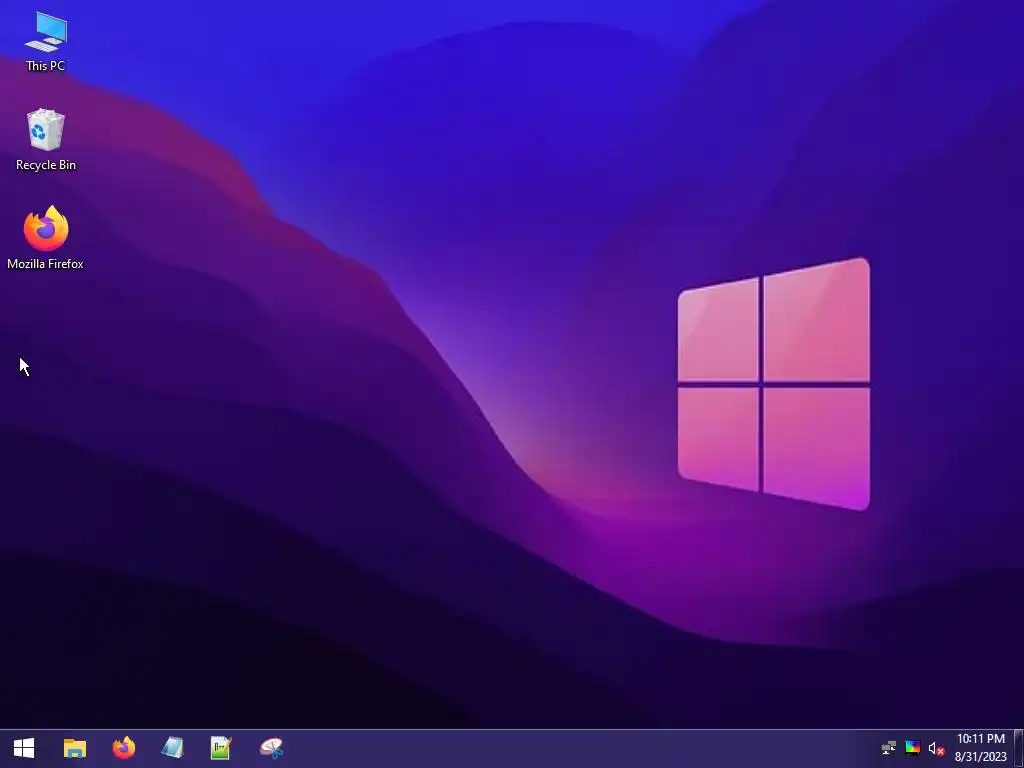Open the green notes editor taskbar icon
Viewport: 1024px width, 768px height.
pos(221,748)
